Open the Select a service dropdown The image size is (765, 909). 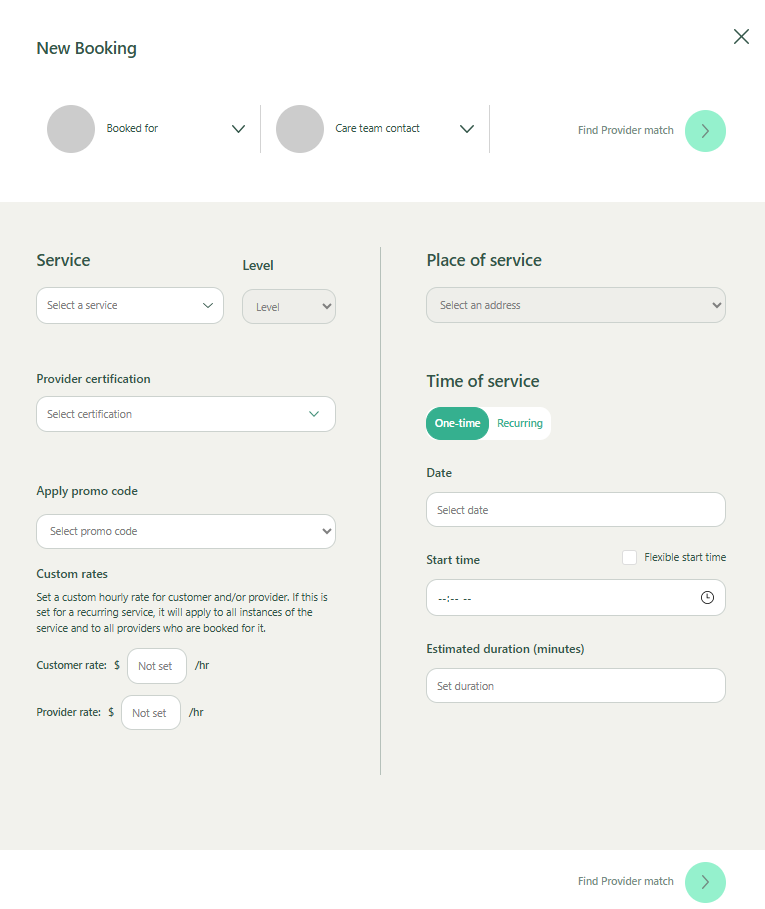(x=130, y=306)
